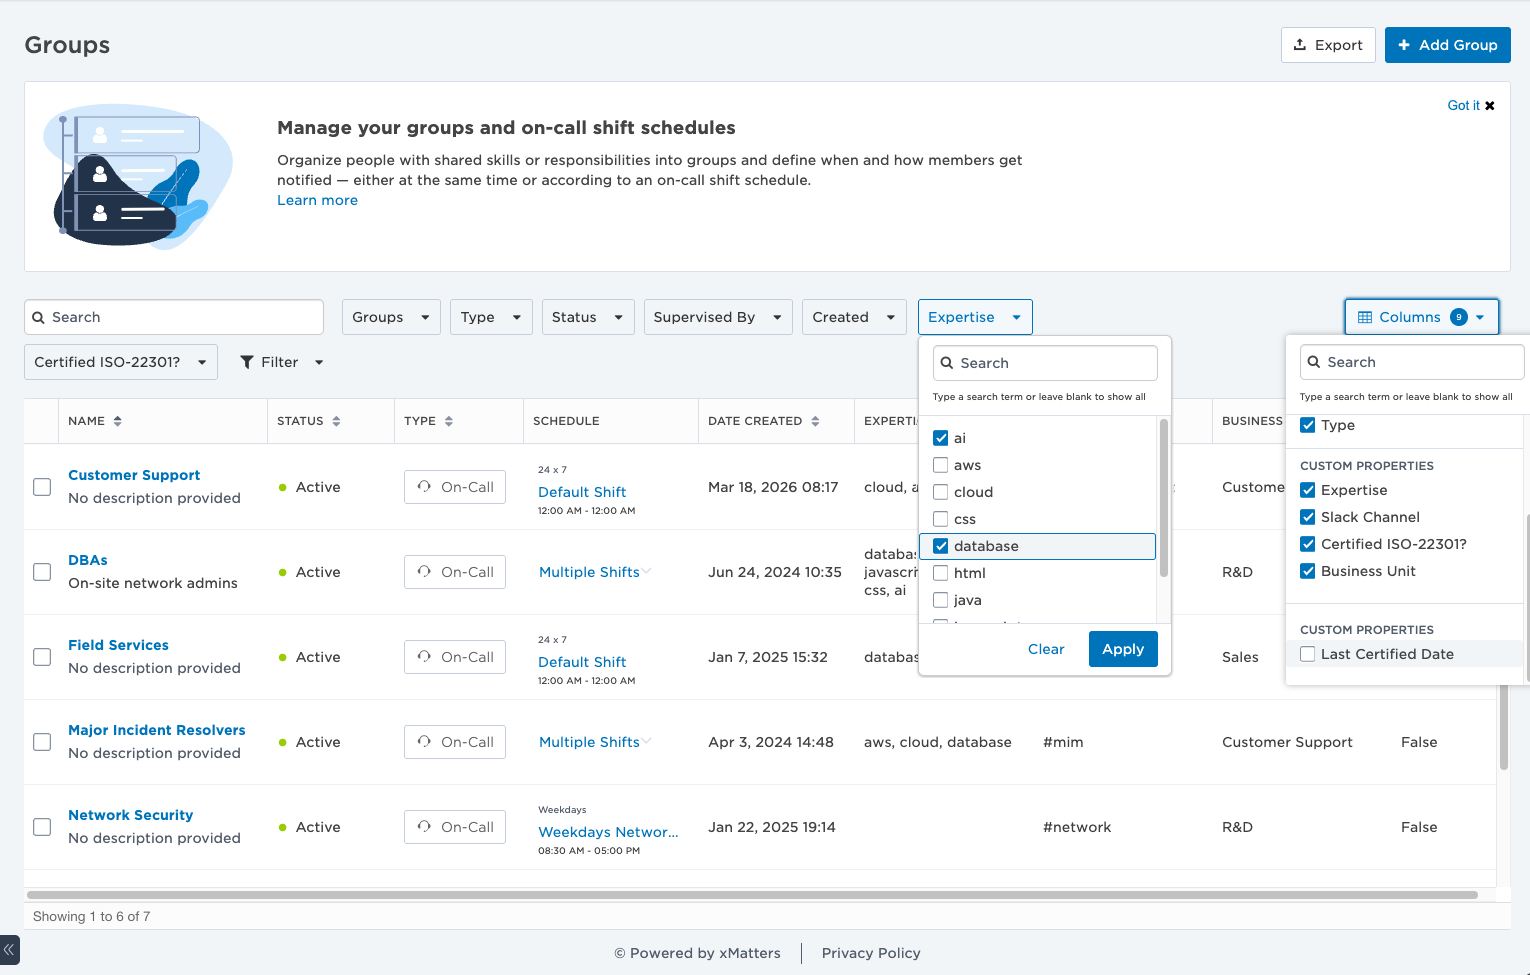Open the Certified ISO-22301? dropdown
Image resolution: width=1530 pixels, height=975 pixels.
[x=121, y=362]
